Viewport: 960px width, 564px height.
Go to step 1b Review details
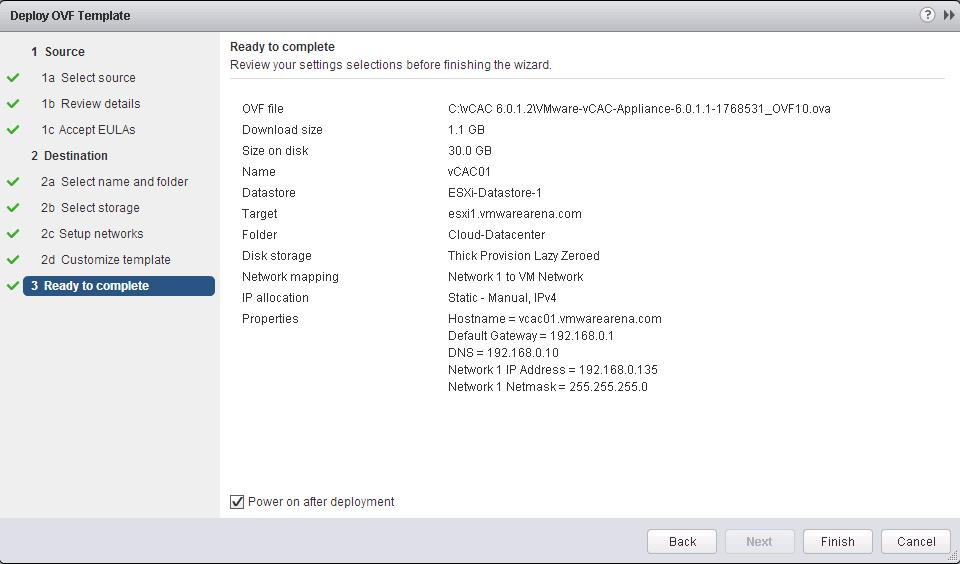coord(91,103)
